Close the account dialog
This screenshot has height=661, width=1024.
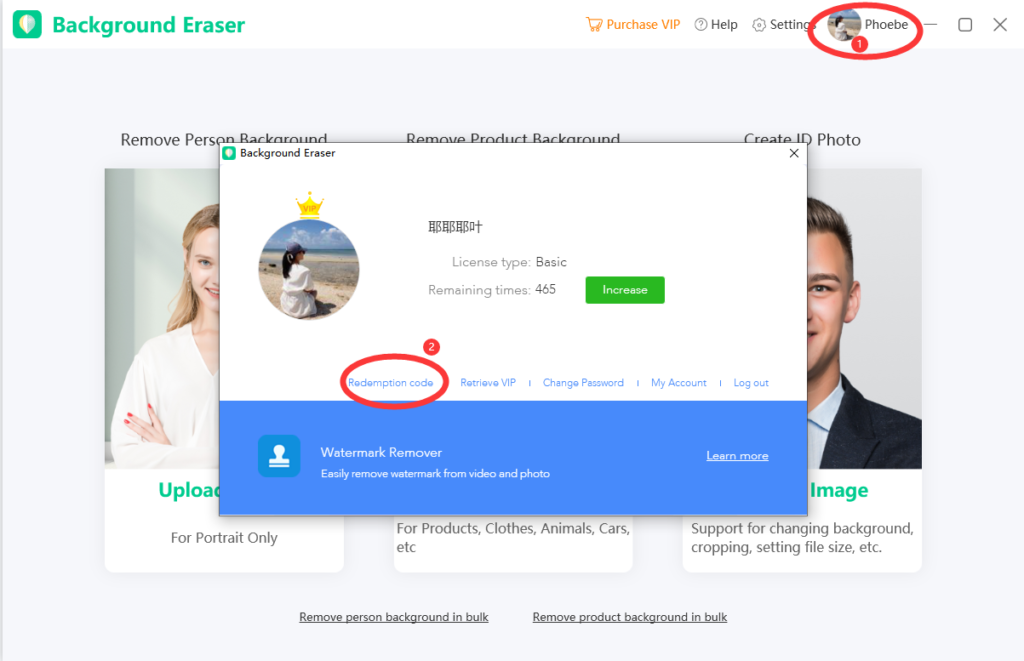pyautogui.click(x=793, y=153)
